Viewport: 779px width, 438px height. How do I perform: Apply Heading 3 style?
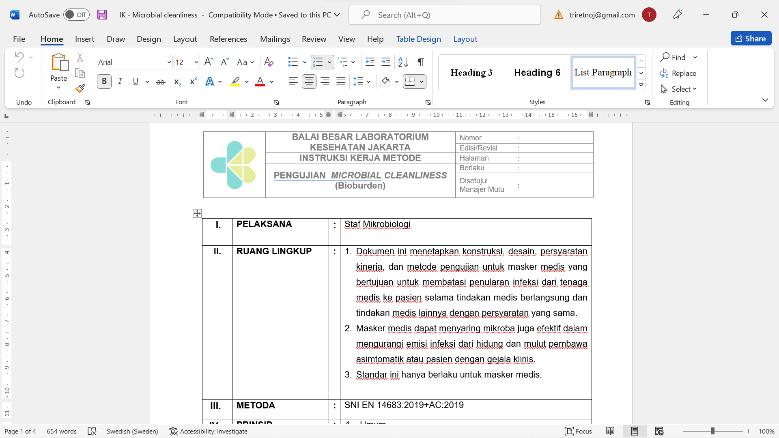(x=471, y=73)
